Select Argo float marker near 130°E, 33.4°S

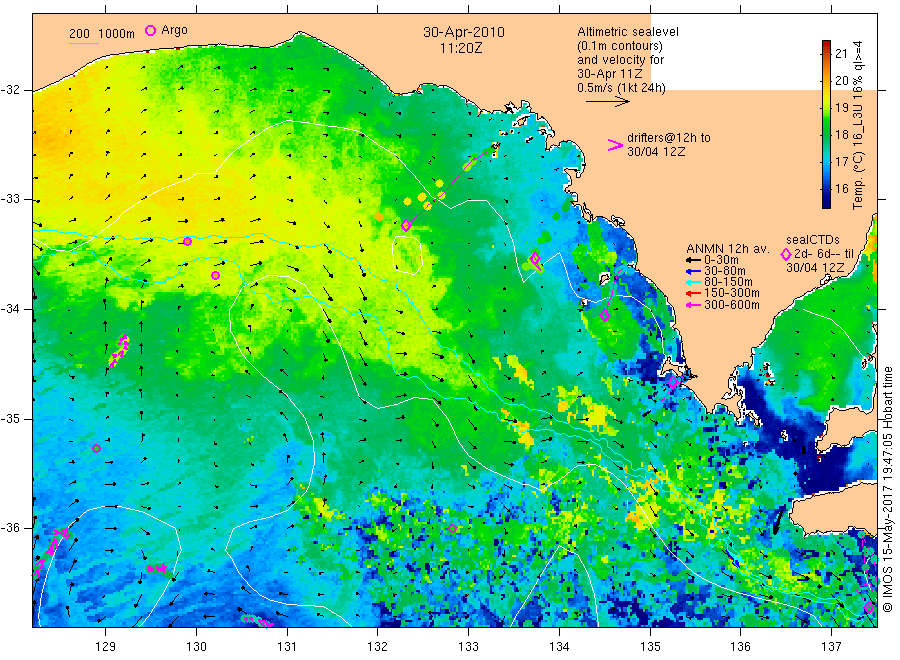[x=188, y=242]
